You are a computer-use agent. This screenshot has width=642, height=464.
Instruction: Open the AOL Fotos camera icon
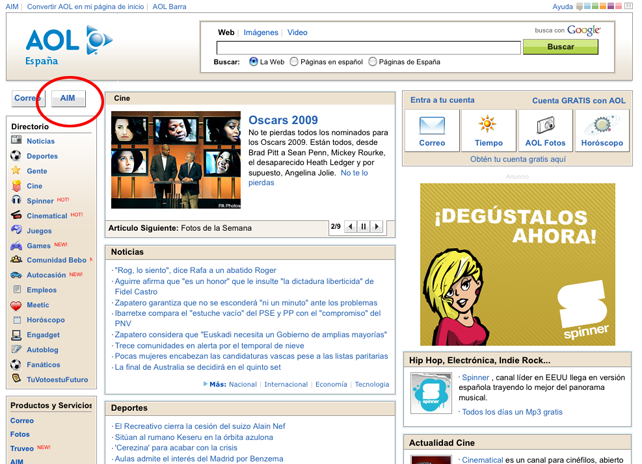tap(545, 125)
